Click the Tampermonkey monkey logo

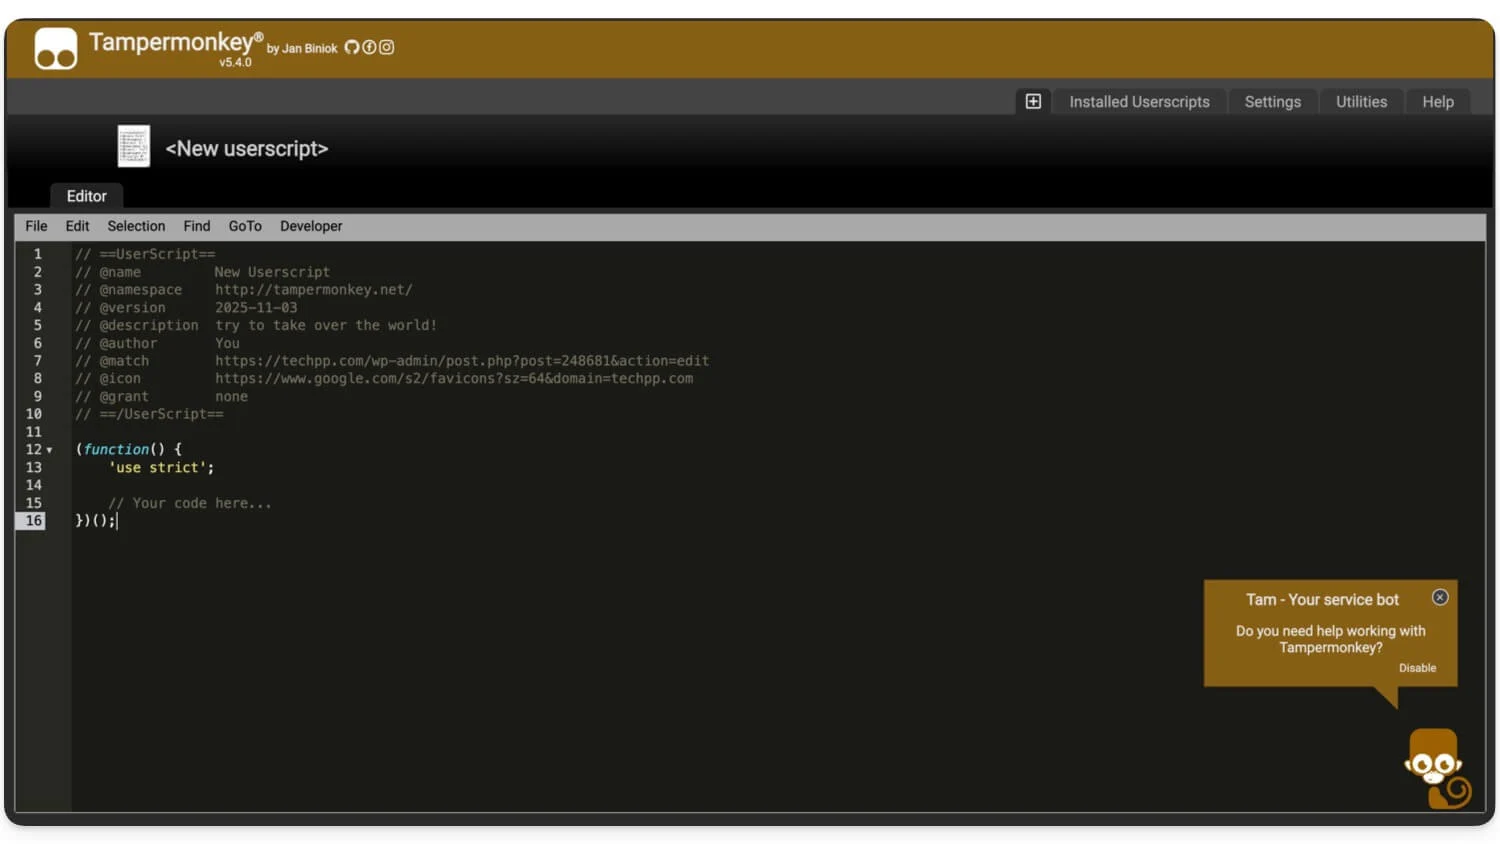tap(55, 47)
